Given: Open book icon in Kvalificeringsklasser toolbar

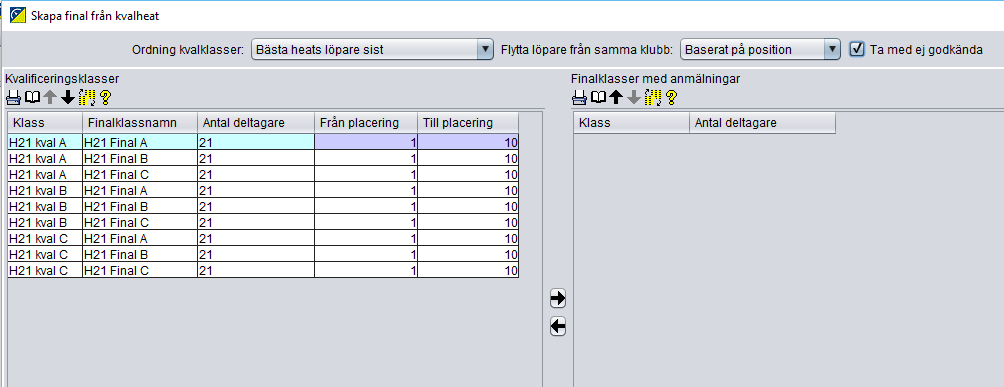Looking at the screenshot, I should [x=31, y=97].
